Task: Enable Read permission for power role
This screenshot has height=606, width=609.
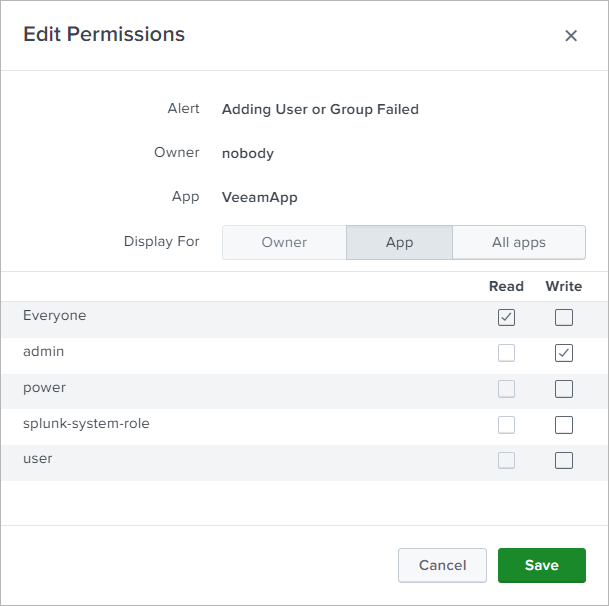Action: point(507,389)
